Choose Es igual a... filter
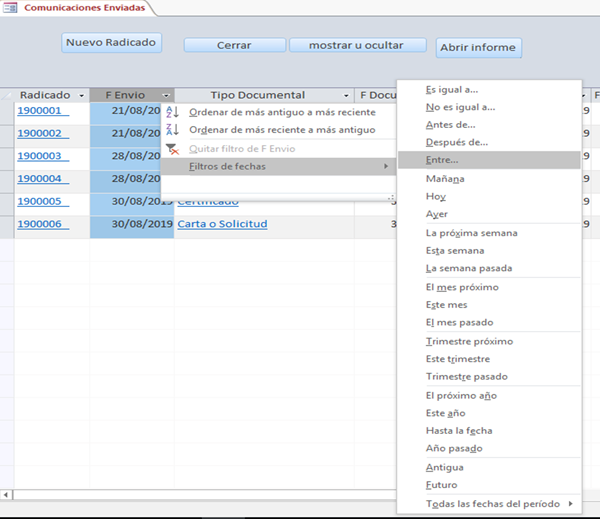Viewport: 600px width, 519px height. 452,89
